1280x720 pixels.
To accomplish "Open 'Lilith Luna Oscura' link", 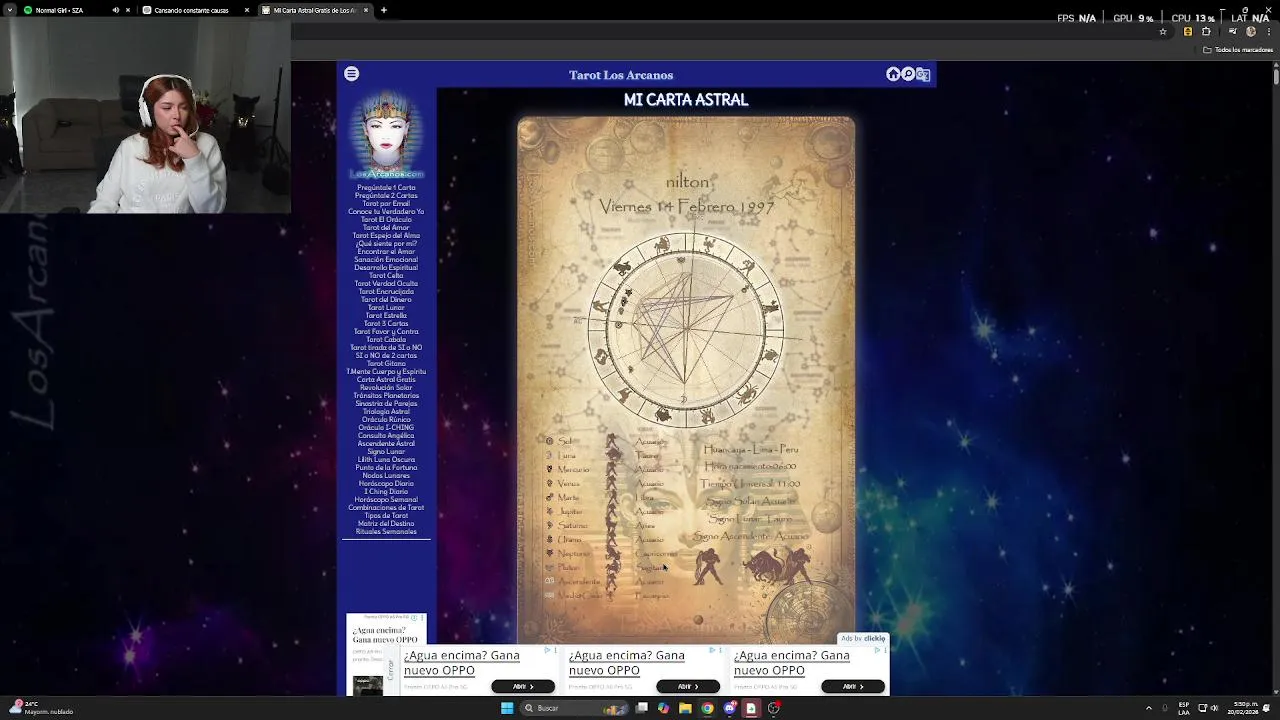I will pyautogui.click(x=386, y=460).
